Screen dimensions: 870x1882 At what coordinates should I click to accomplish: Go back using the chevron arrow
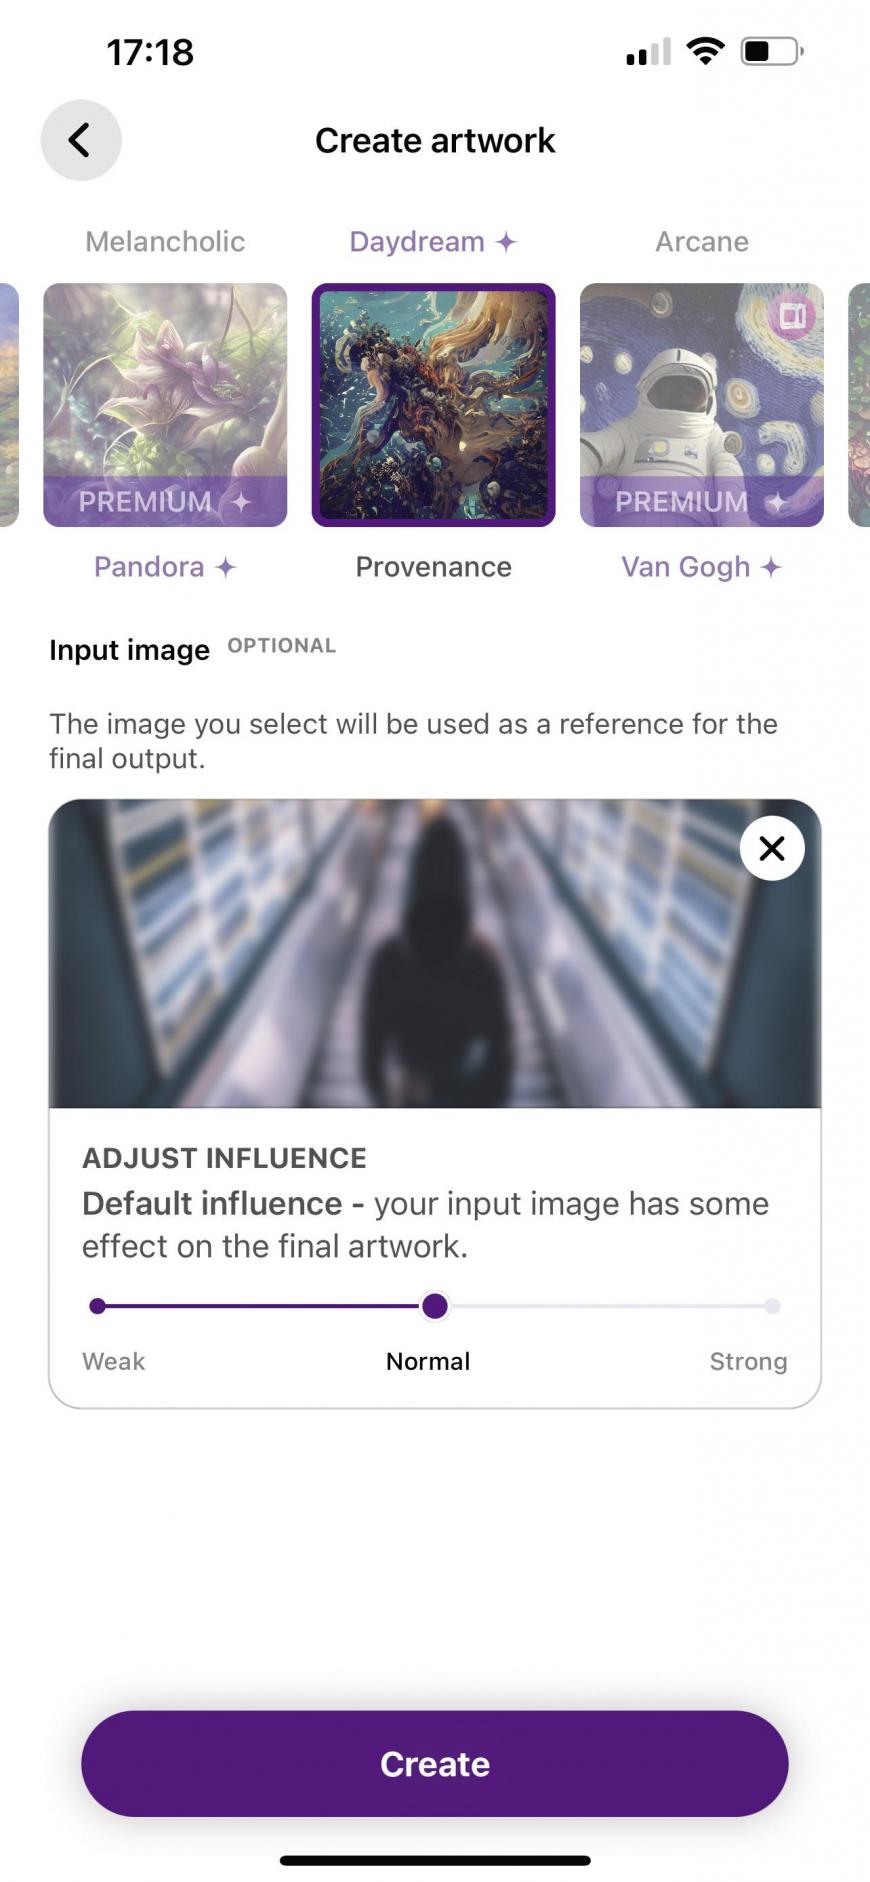80,140
